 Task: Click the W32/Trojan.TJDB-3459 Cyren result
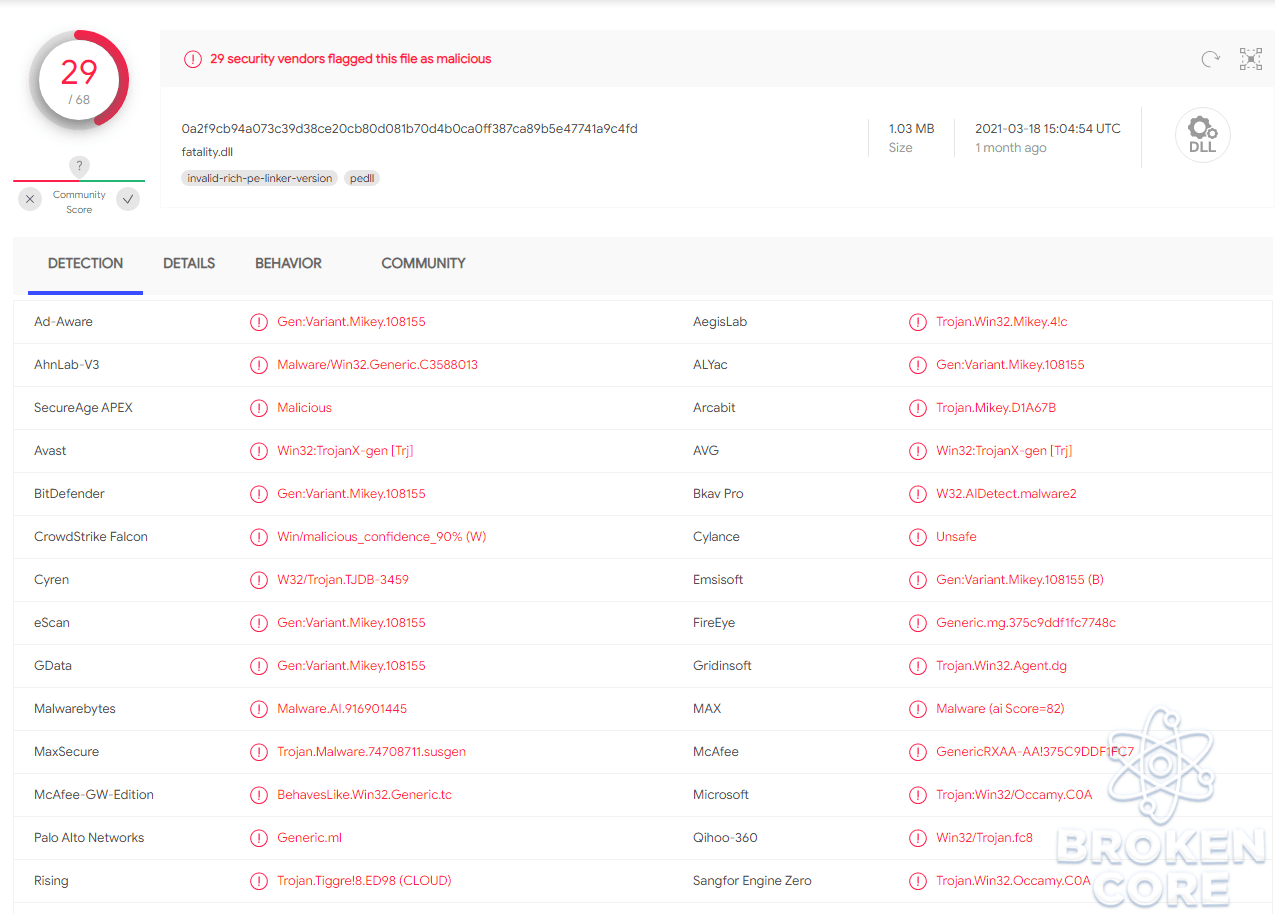tap(343, 580)
